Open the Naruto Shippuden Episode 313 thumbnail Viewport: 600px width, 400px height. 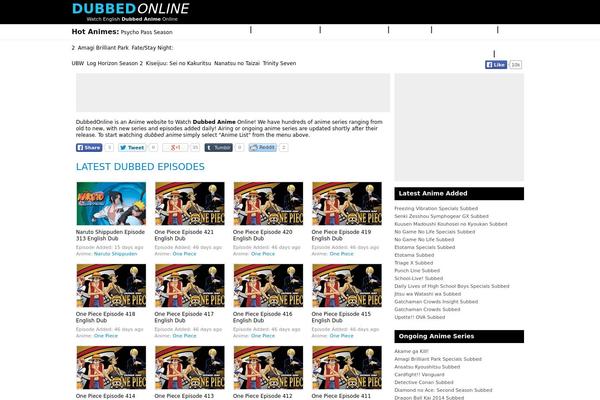click(x=111, y=204)
